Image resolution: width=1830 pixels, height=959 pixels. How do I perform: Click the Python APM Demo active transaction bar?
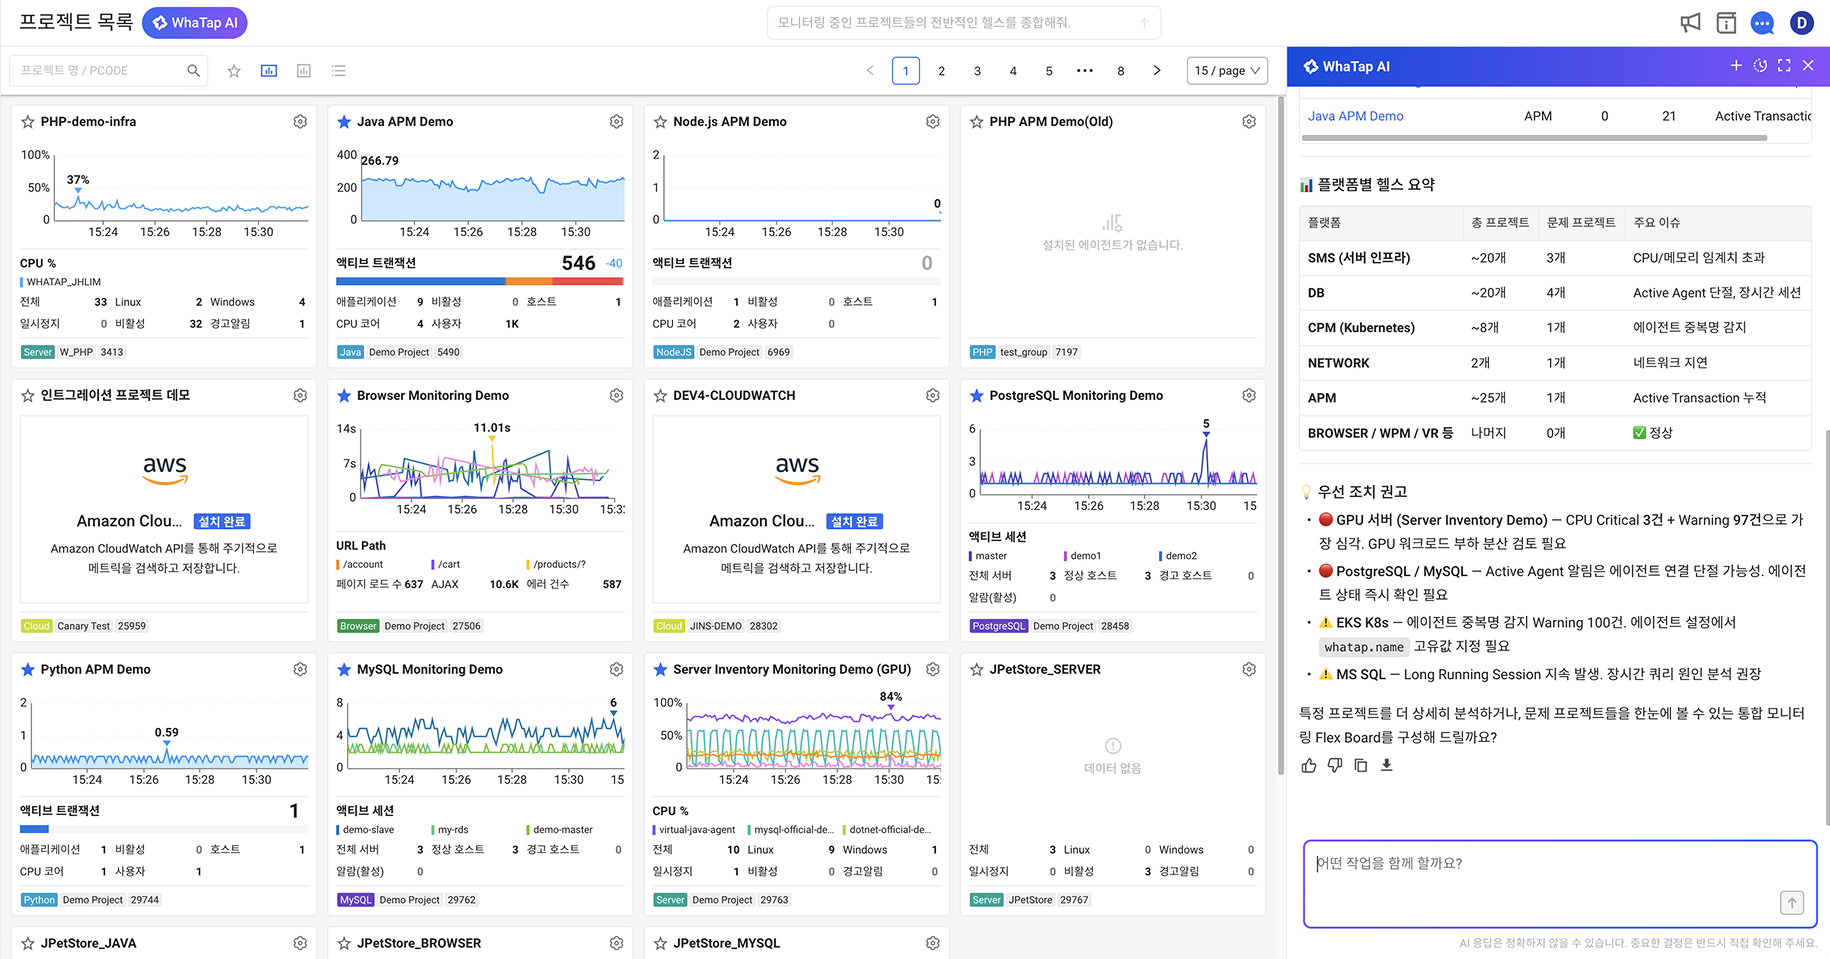[x=164, y=829]
